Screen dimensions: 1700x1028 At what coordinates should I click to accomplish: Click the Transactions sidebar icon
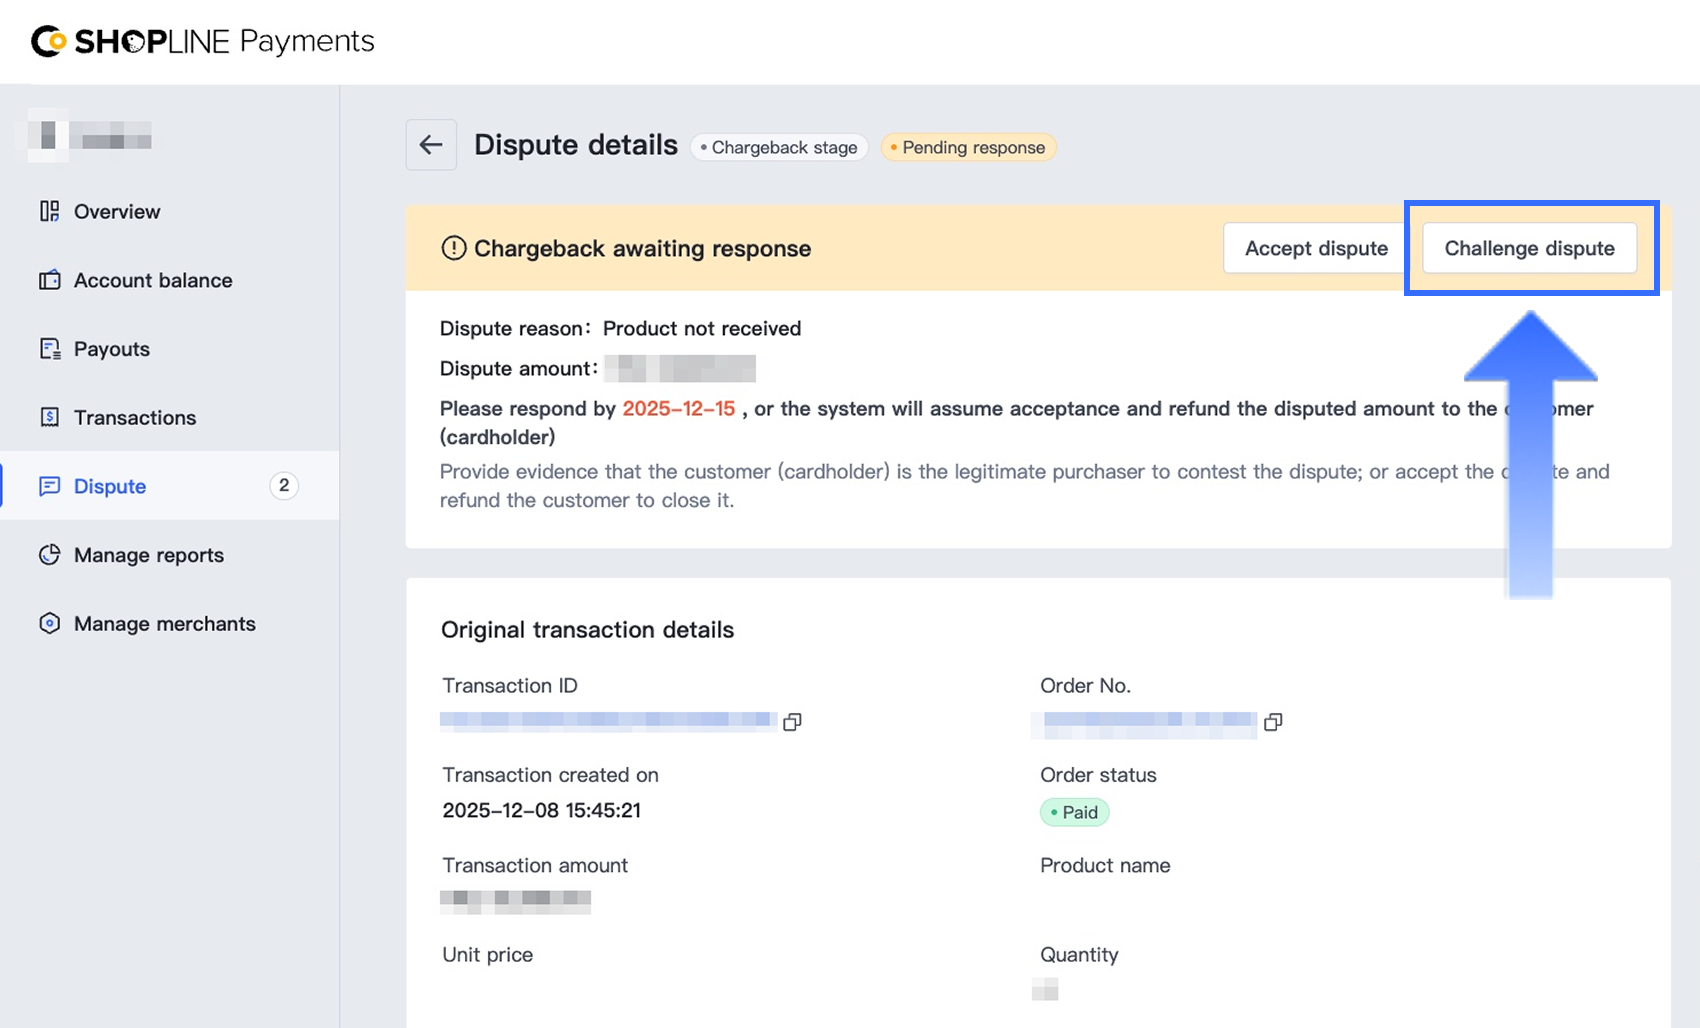(49, 417)
